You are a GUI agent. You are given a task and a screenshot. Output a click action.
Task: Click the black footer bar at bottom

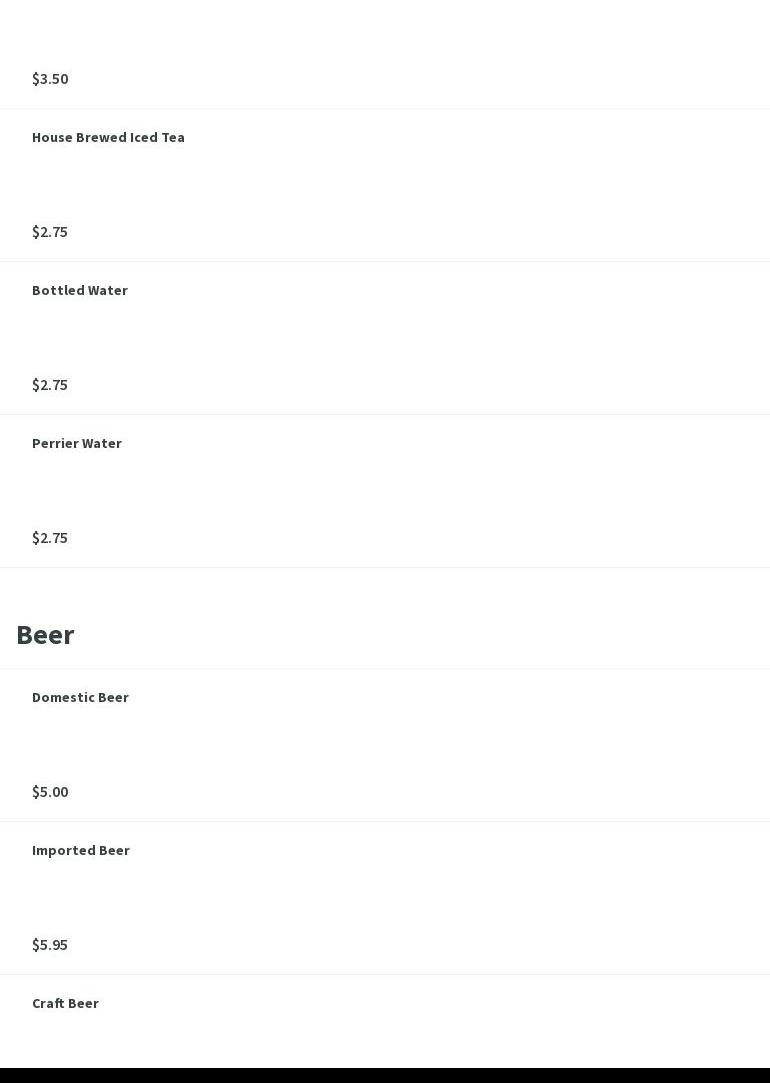tap(385, 1075)
